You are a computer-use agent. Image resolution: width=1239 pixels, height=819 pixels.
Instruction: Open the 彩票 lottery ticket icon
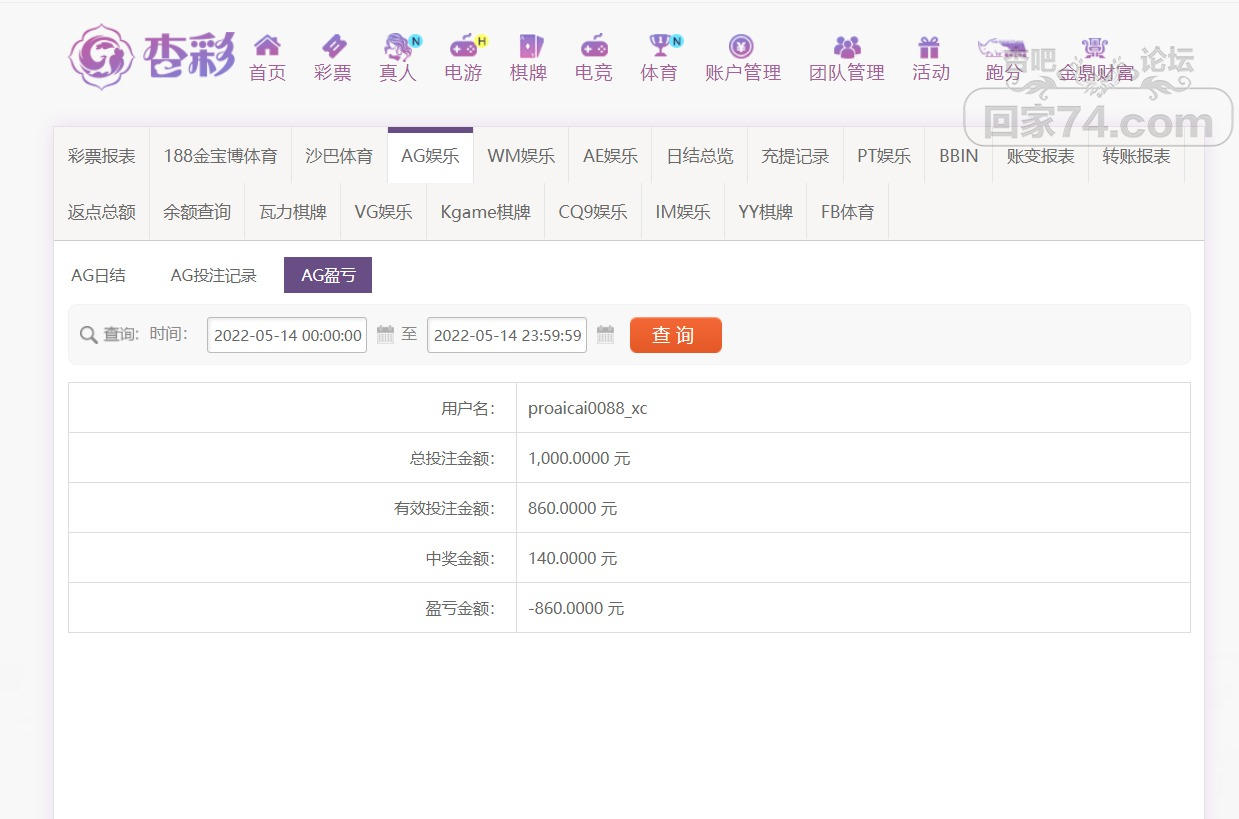tap(332, 47)
